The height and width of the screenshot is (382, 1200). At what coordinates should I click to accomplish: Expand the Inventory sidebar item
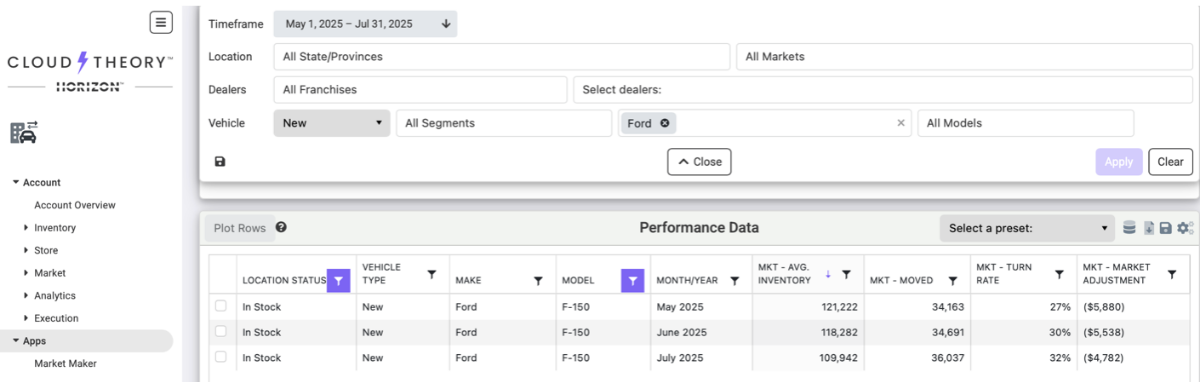pos(26,228)
